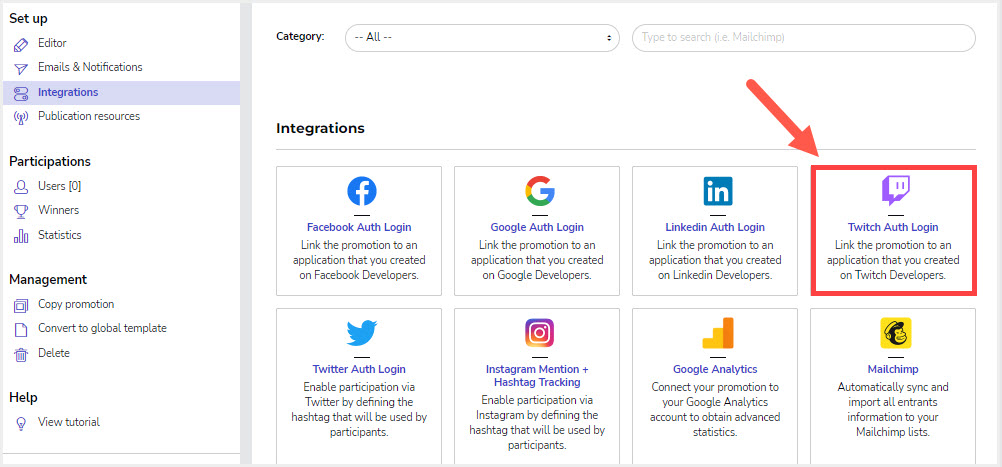Viewport: 1002px width, 467px height.
Task: Open Emails & Notifications in sidebar
Action: point(90,67)
